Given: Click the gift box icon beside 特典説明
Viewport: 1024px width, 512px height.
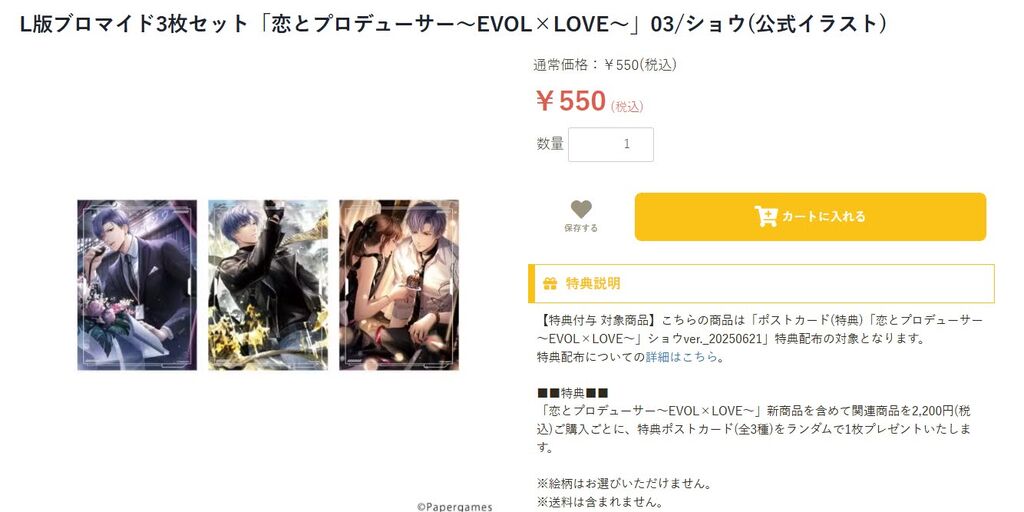Looking at the screenshot, I should pos(550,283).
